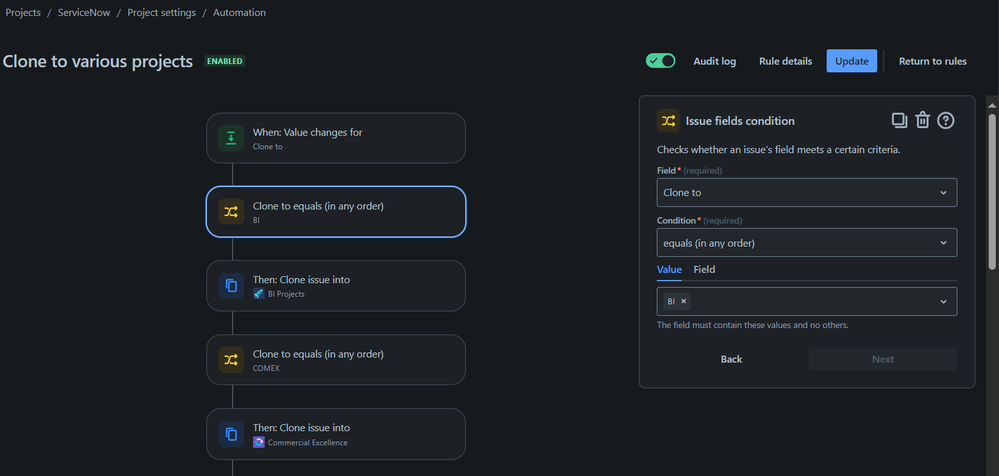The height and width of the screenshot is (476, 999).
Task: Open the Field dropdown showing Clone to
Action: (x=806, y=192)
